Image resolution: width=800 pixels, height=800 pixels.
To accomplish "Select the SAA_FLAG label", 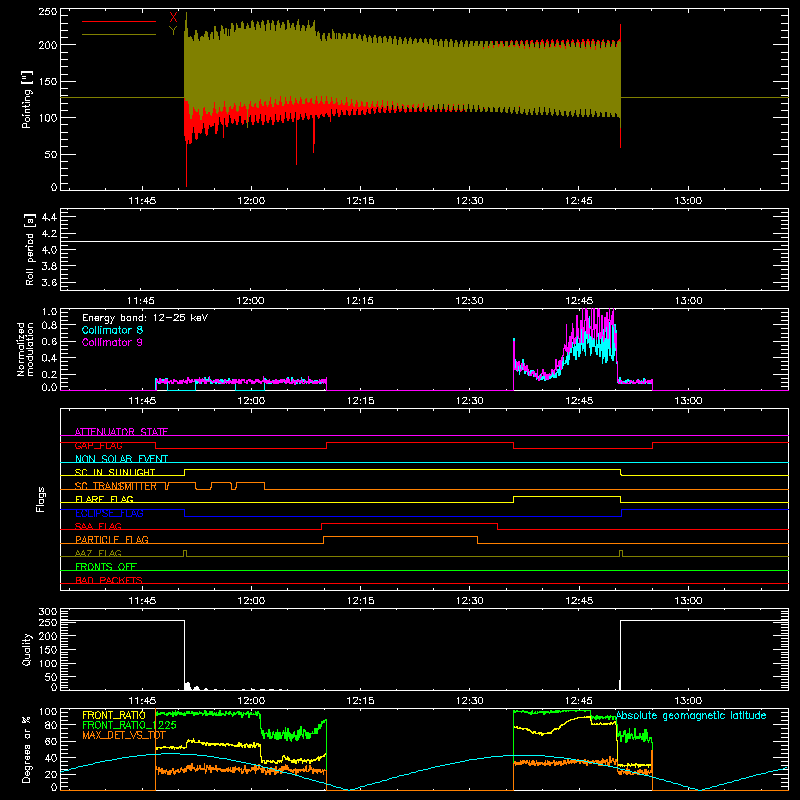I will (x=98, y=526).
